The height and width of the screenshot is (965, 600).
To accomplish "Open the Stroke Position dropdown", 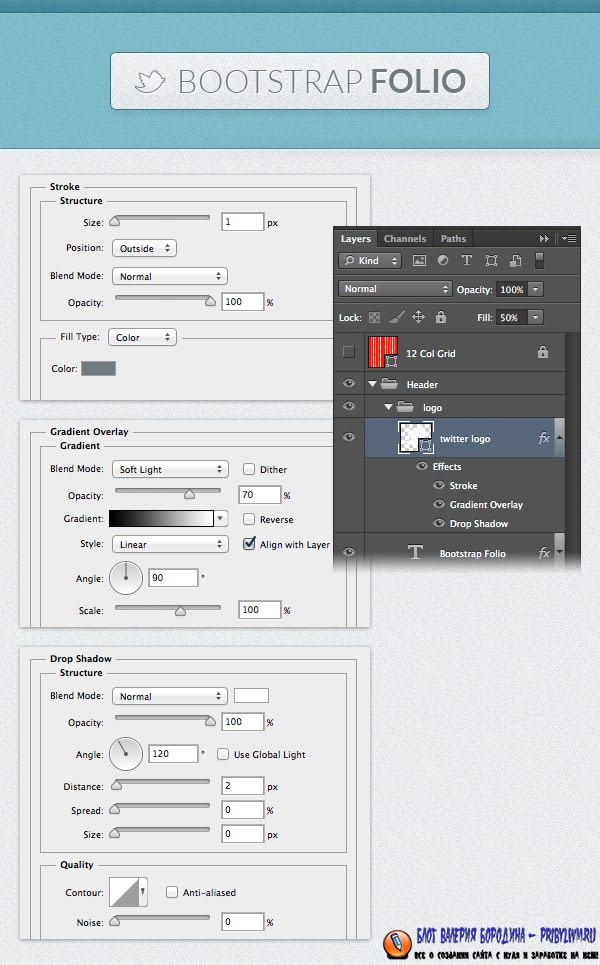I will (x=145, y=248).
